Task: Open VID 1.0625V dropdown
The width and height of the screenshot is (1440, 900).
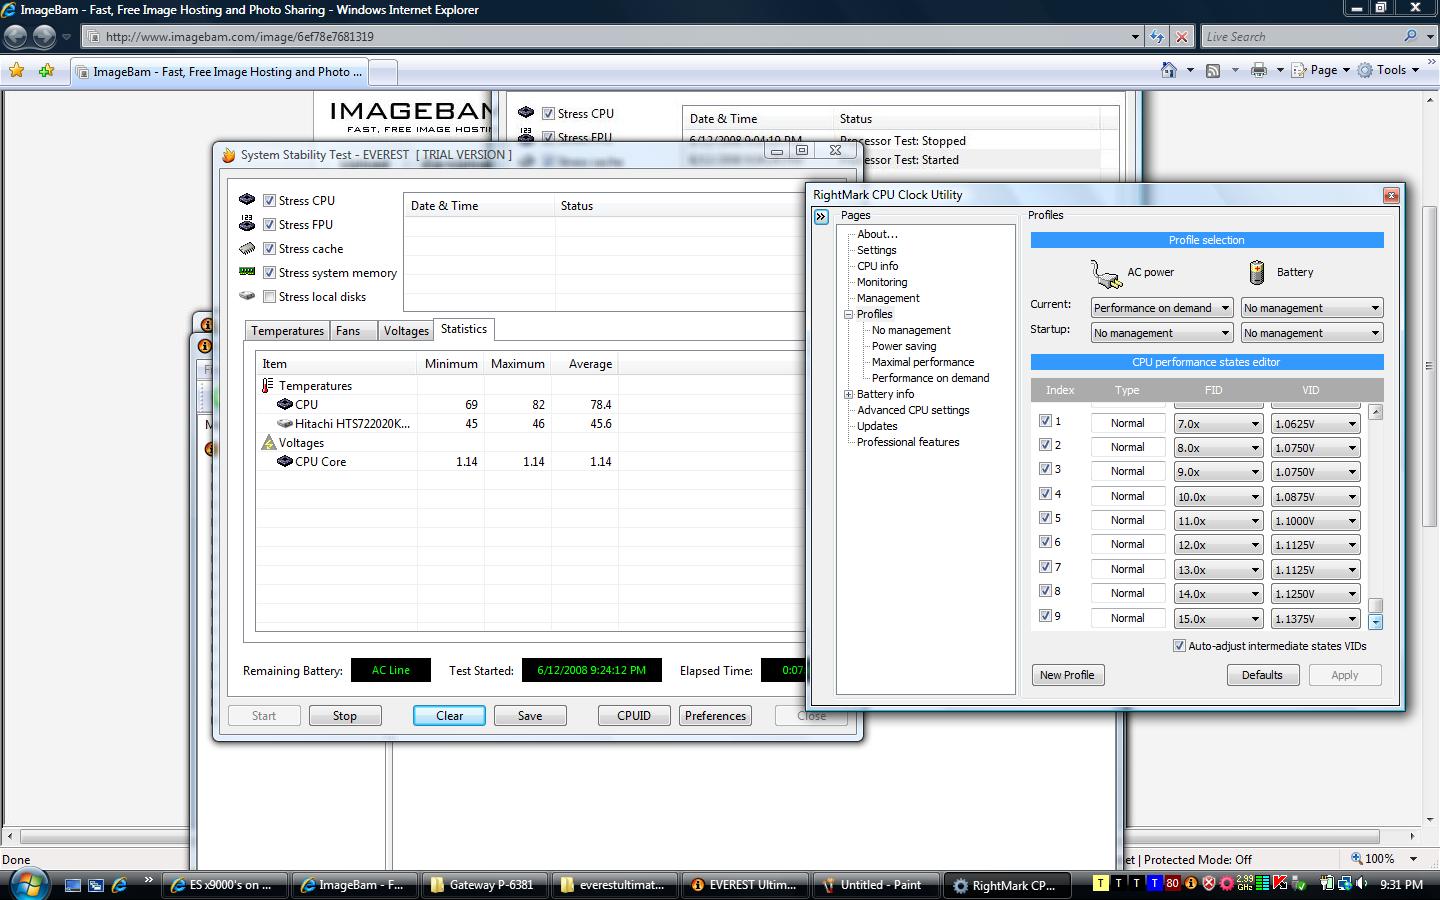Action: tap(1316, 424)
